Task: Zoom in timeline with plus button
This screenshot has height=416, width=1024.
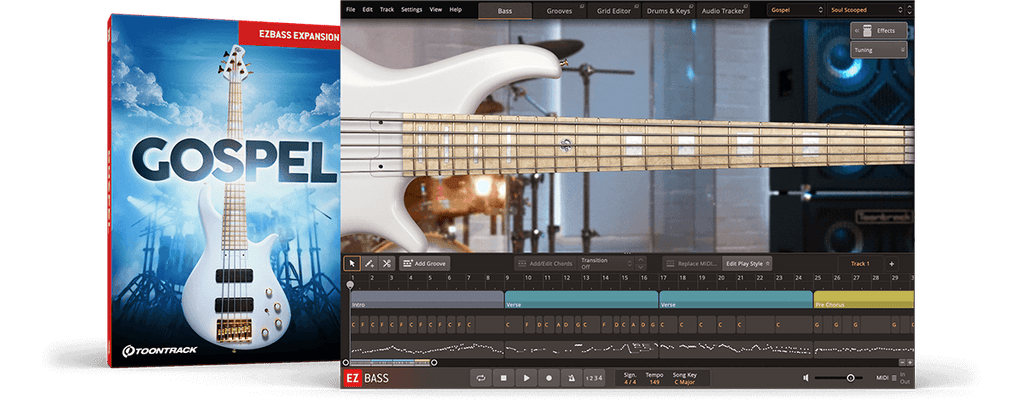Action: pos(910,362)
